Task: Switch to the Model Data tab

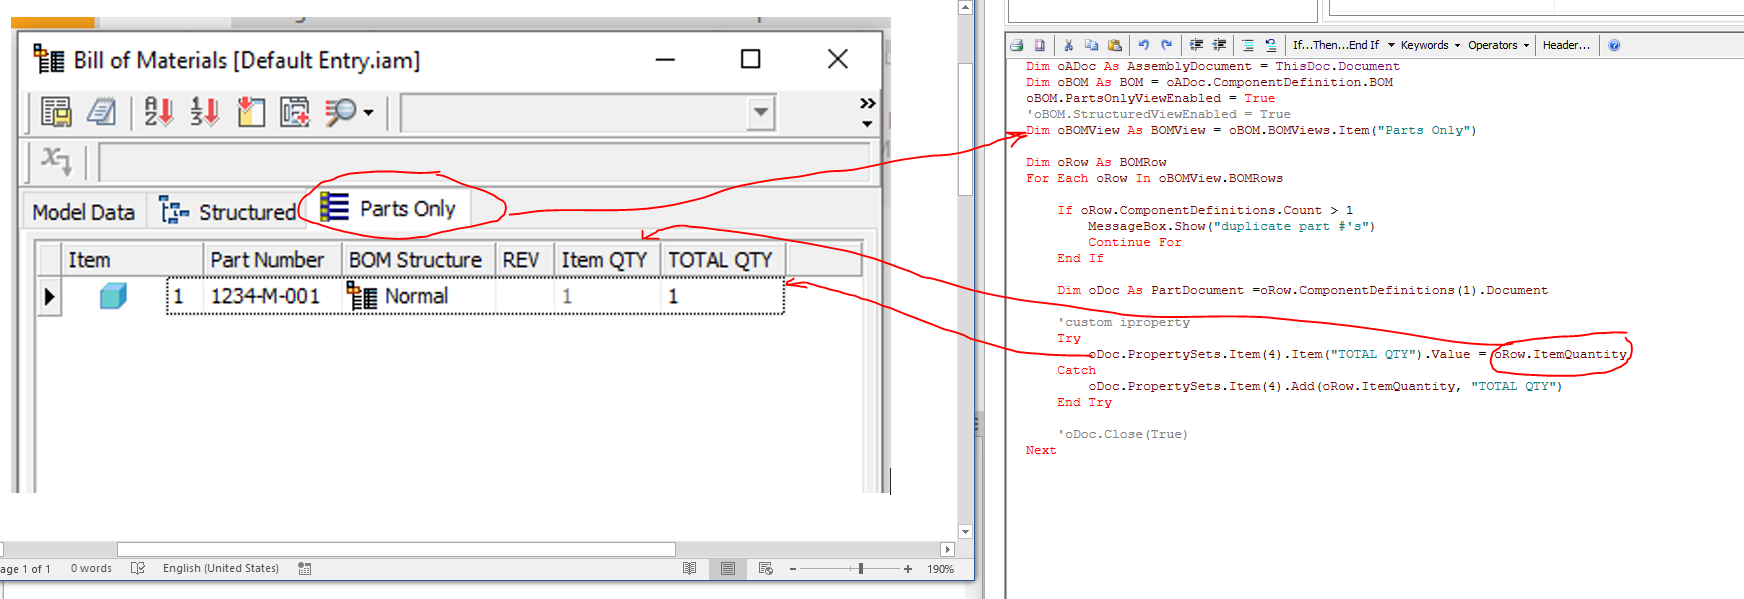Action: pos(84,212)
